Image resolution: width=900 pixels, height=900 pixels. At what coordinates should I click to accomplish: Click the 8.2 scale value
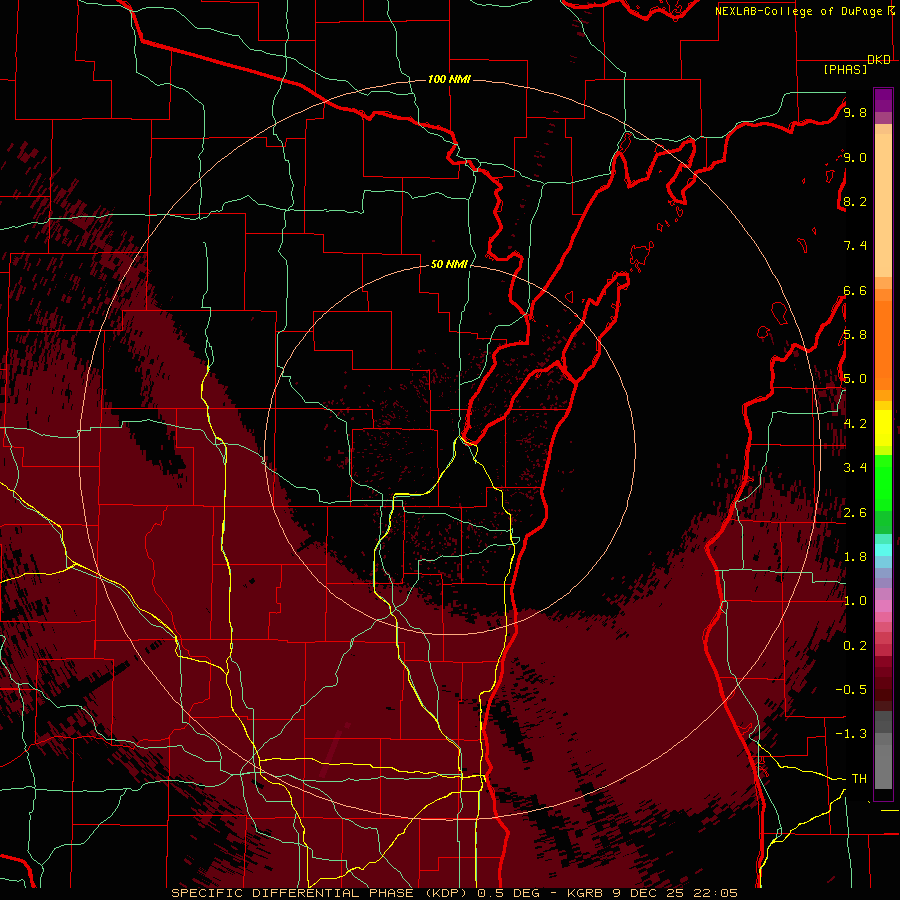pyautogui.click(x=855, y=201)
